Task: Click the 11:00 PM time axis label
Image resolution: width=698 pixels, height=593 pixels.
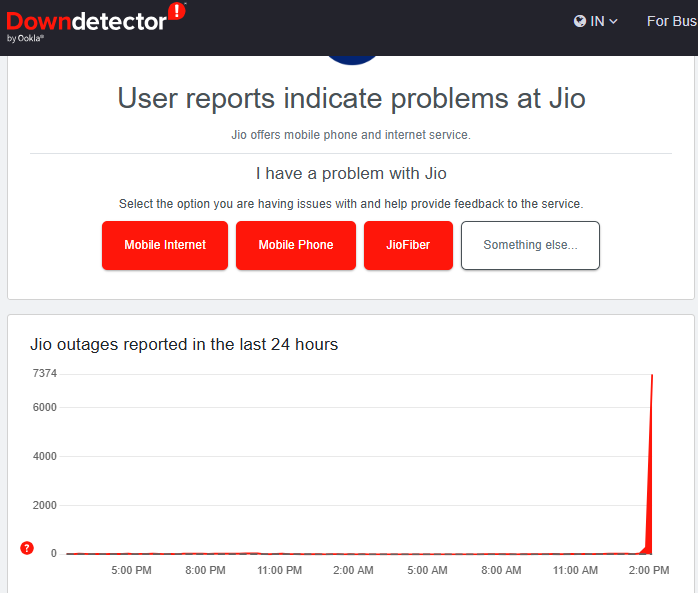Action: [x=279, y=570]
